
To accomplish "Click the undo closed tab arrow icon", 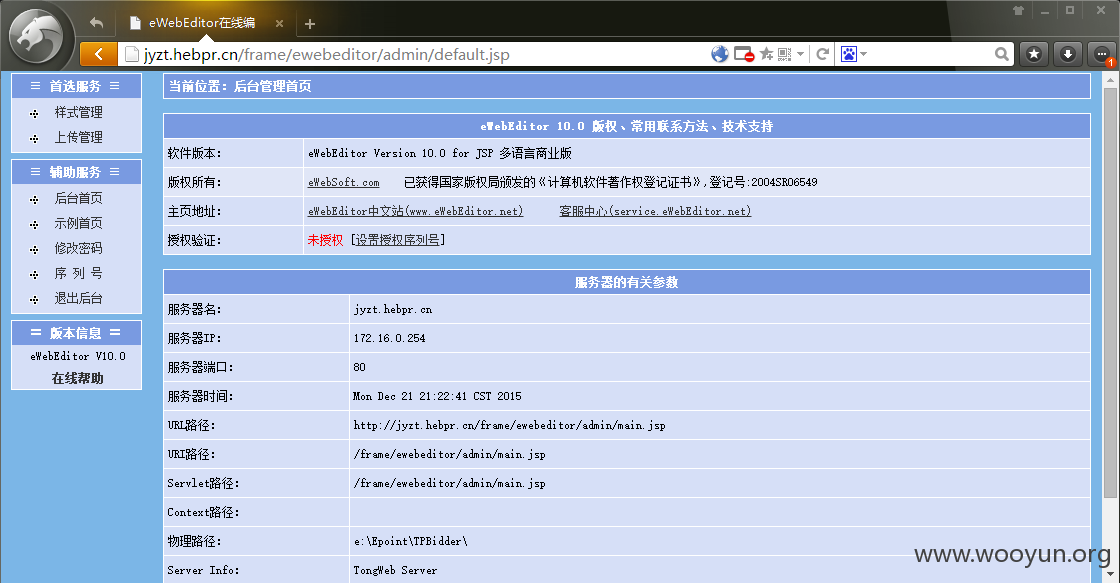I will (96, 23).
